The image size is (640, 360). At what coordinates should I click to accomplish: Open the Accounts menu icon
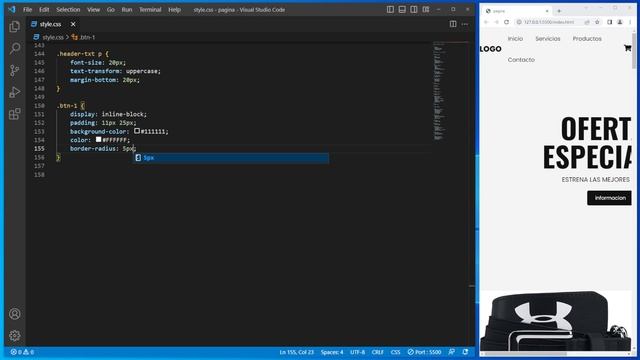tap(15, 314)
